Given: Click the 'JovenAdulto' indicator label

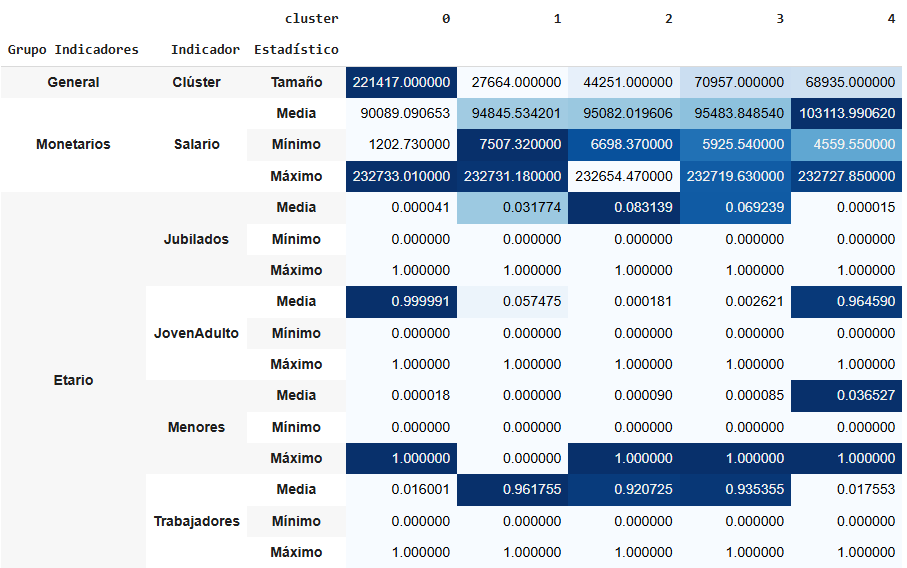Looking at the screenshot, I should tap(196, 333).
